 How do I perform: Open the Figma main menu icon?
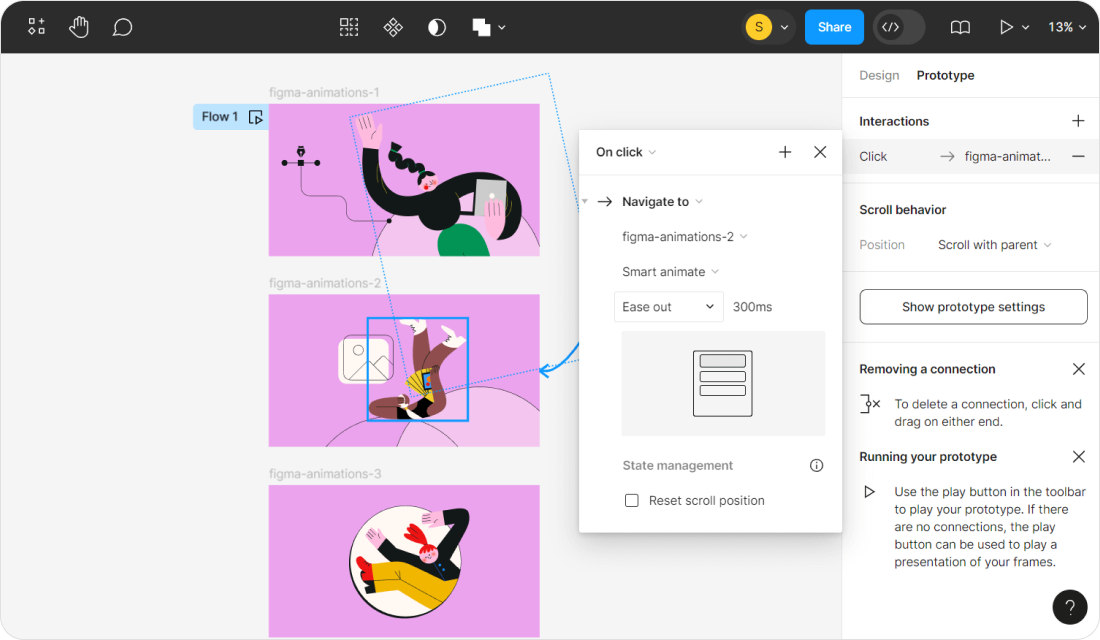pos(36,27)
